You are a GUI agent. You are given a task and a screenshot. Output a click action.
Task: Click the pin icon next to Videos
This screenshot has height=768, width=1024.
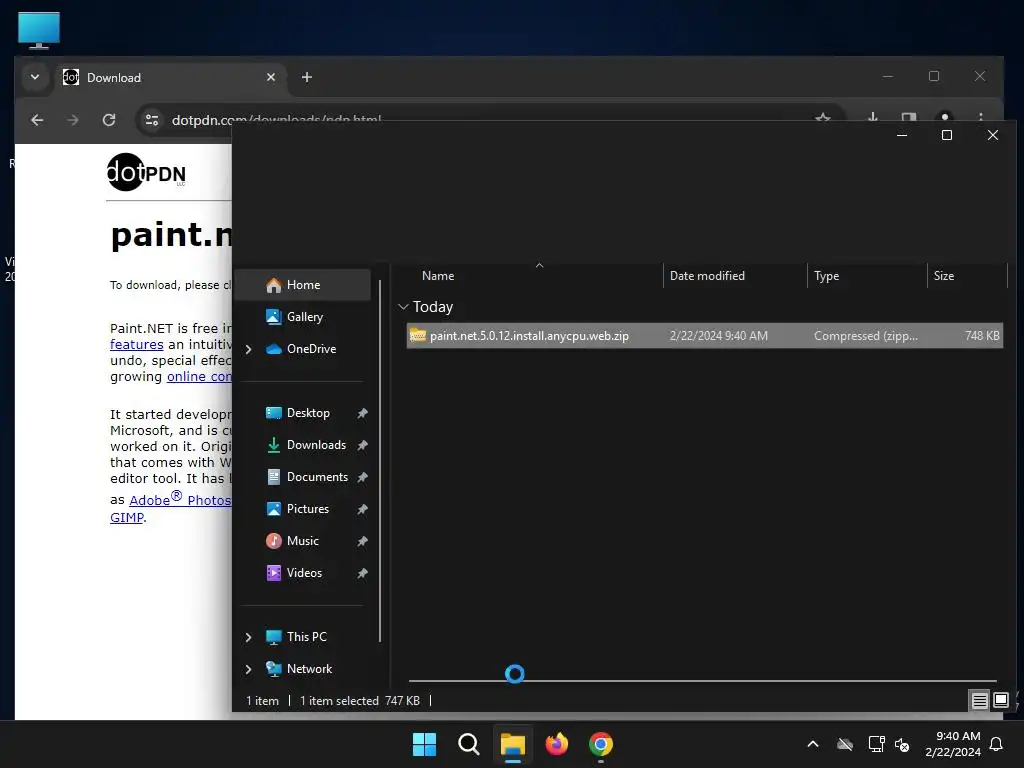[362, 573]
